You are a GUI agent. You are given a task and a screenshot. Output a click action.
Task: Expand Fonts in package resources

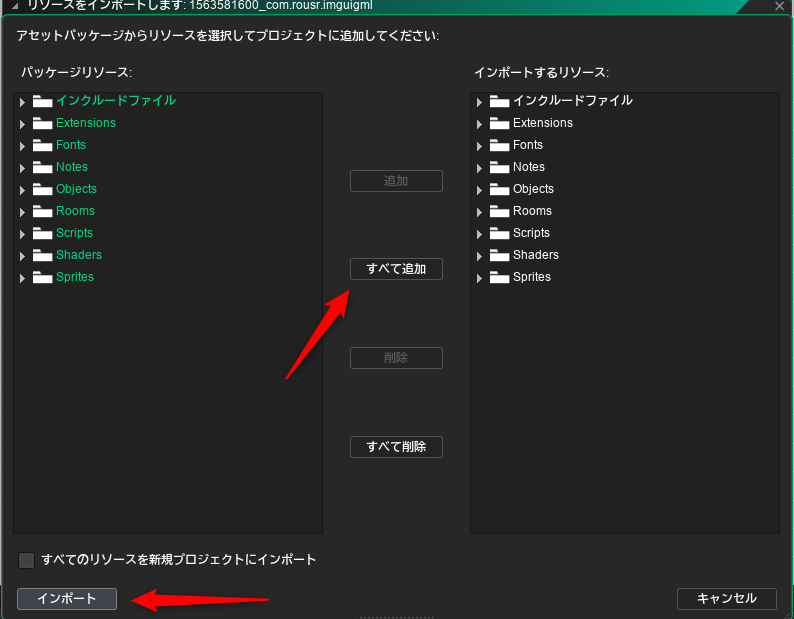pyautogui.click(x=22, y=146)
